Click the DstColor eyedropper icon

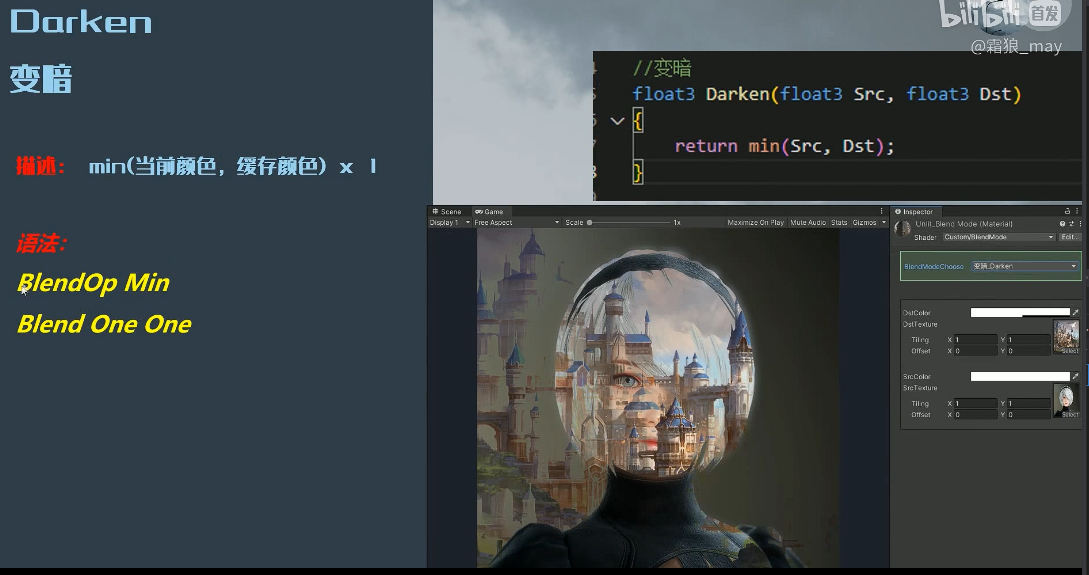[x=1076, y=312]
